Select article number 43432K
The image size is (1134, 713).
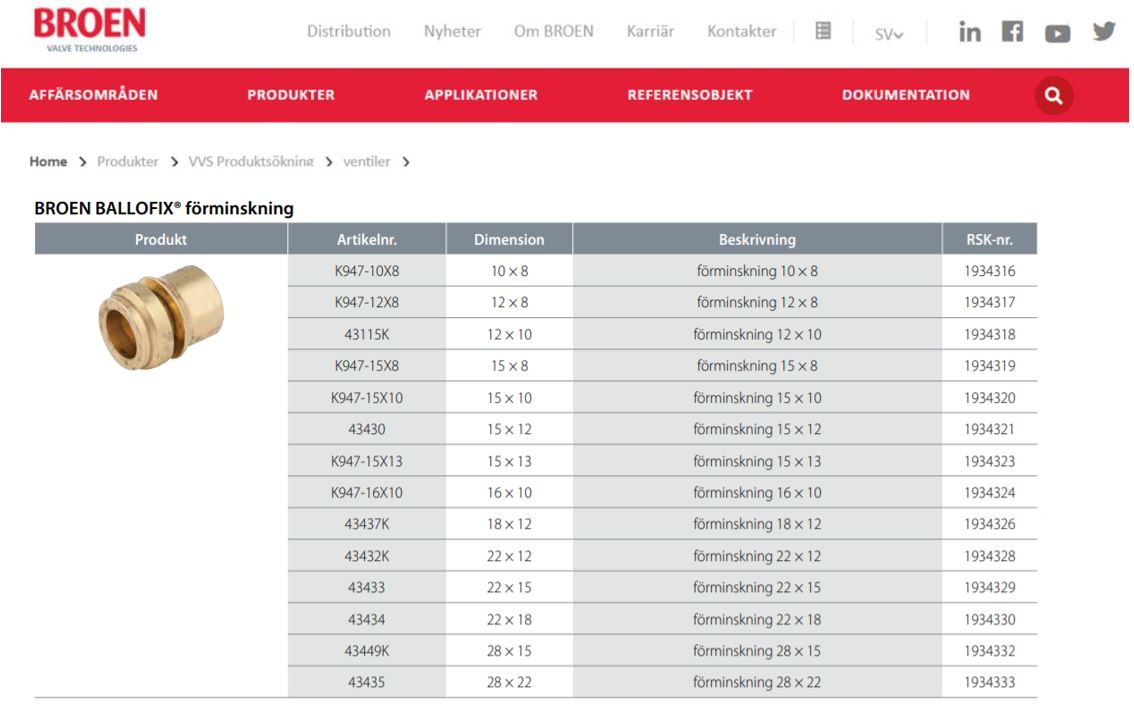[x=367, y=556]
